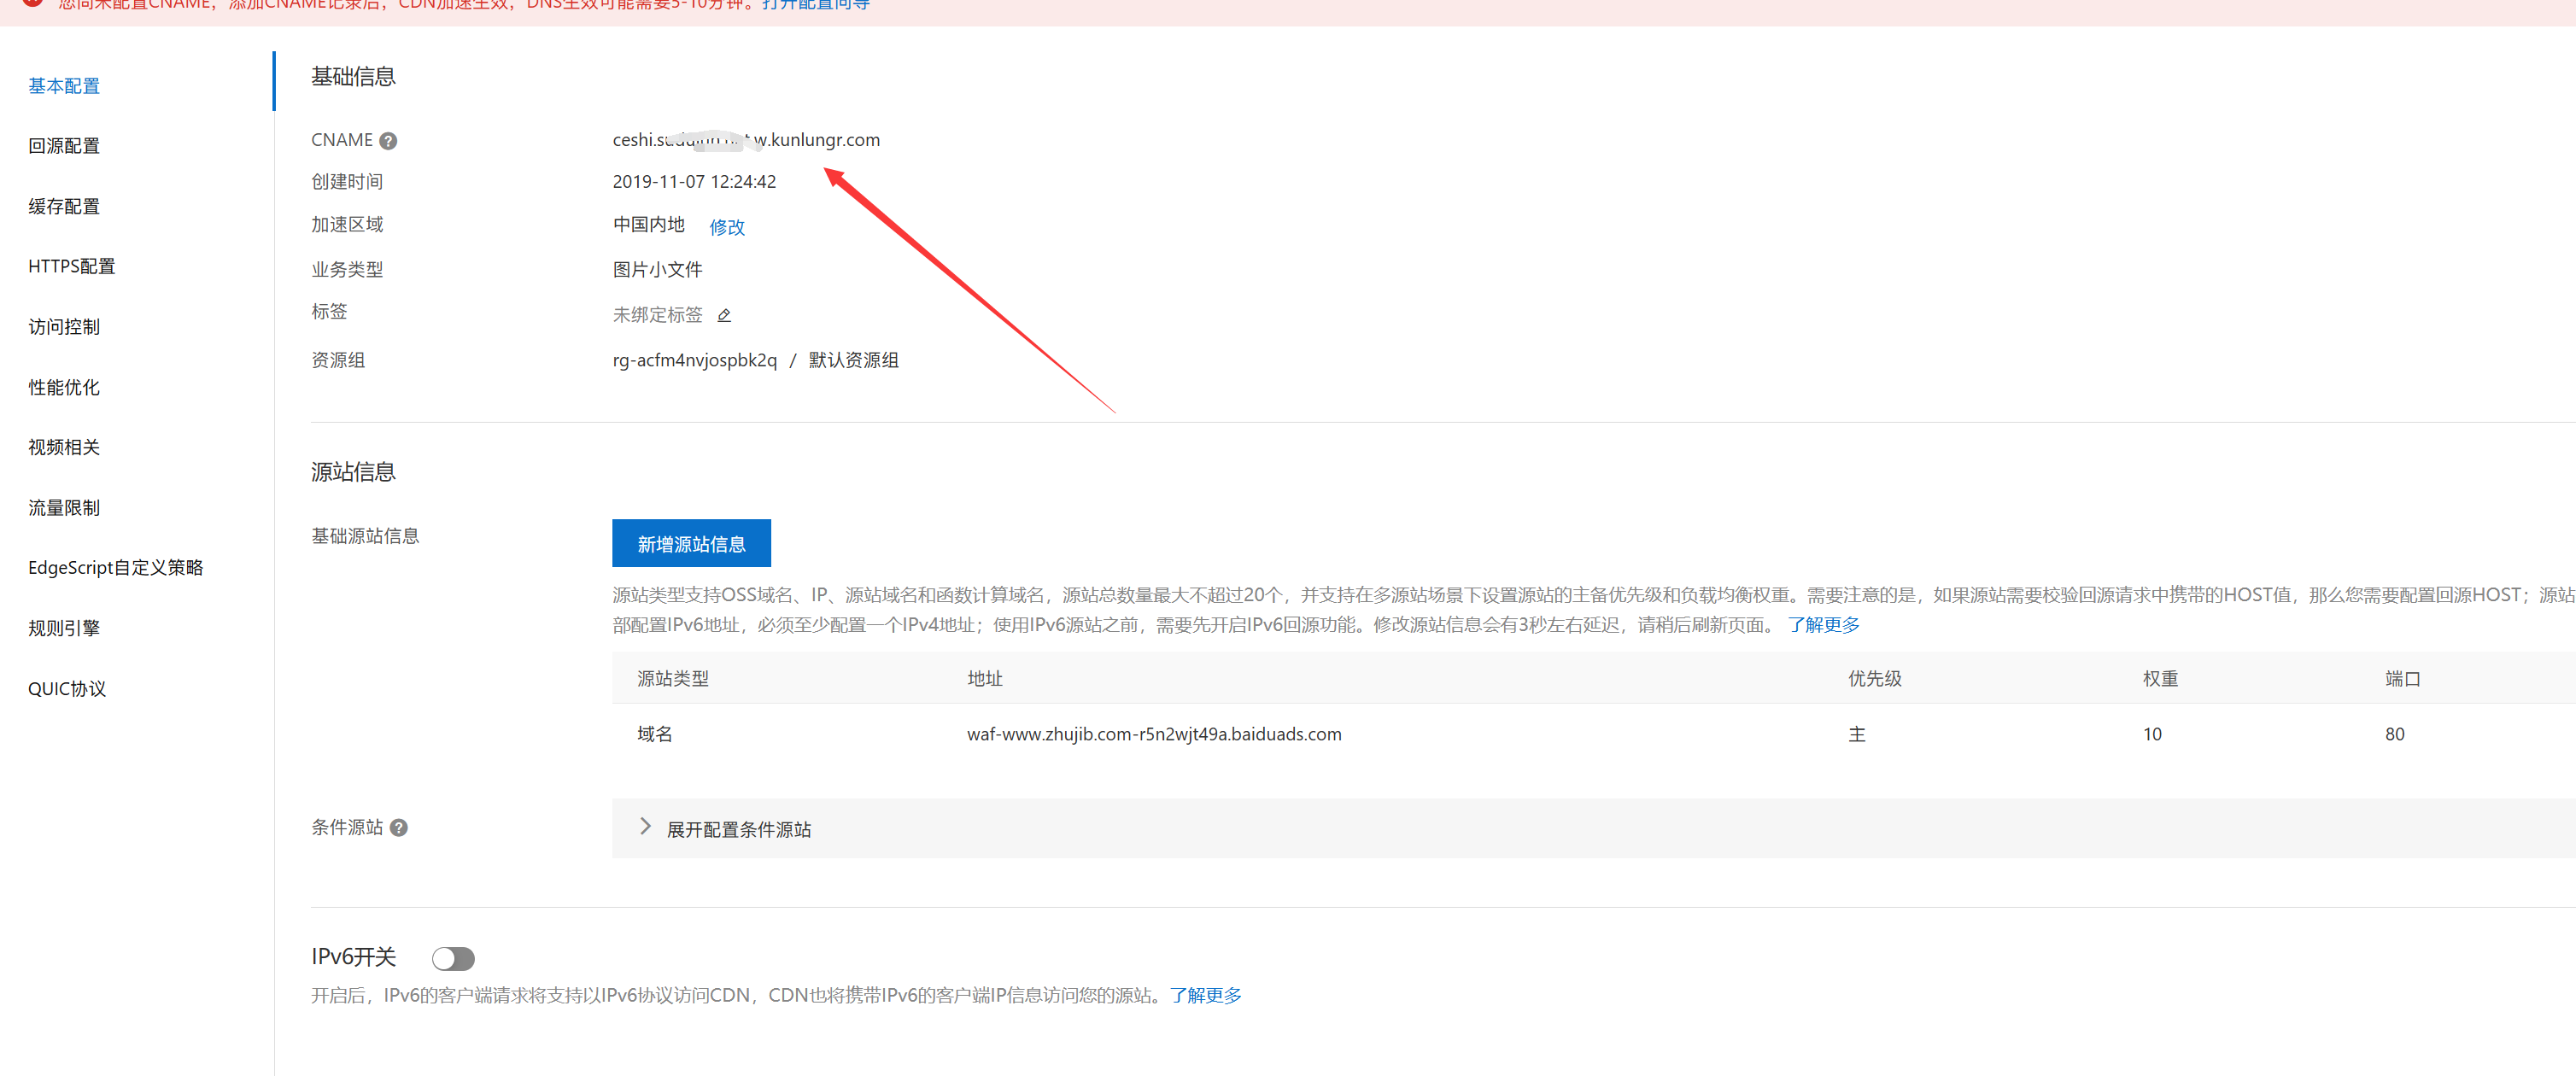Viewport: 2576px width, 1076px height.
Task: Click 了解更多 link in the IPv6 description
Action: tap(1205, 995)
